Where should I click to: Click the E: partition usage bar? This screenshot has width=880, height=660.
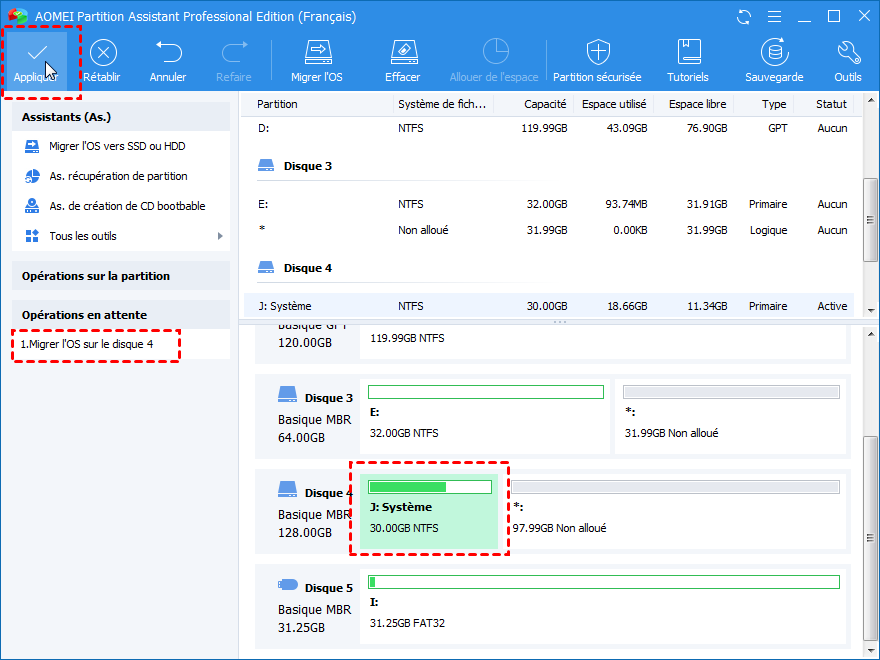coord(486,392)
